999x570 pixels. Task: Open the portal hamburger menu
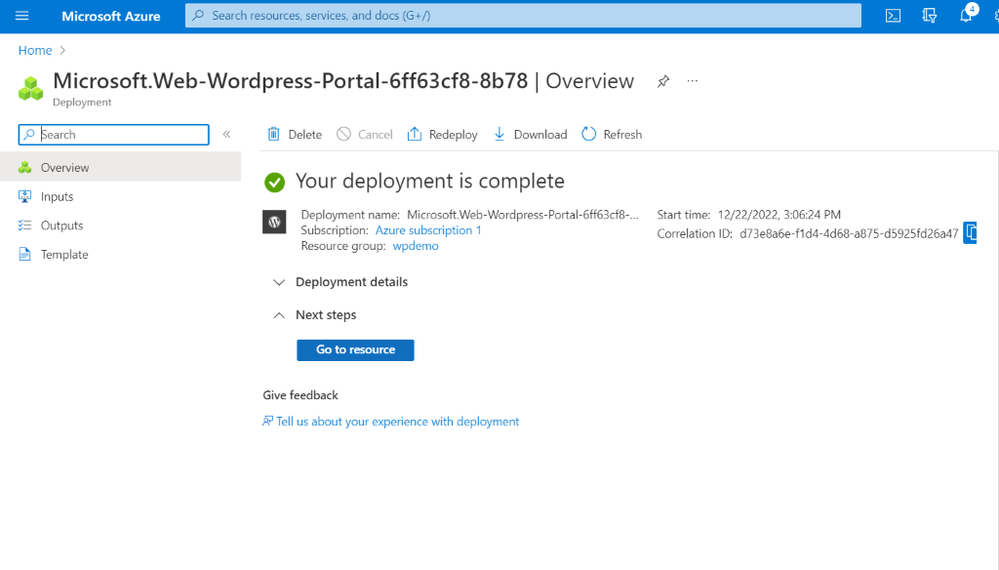tap(22, 15)
